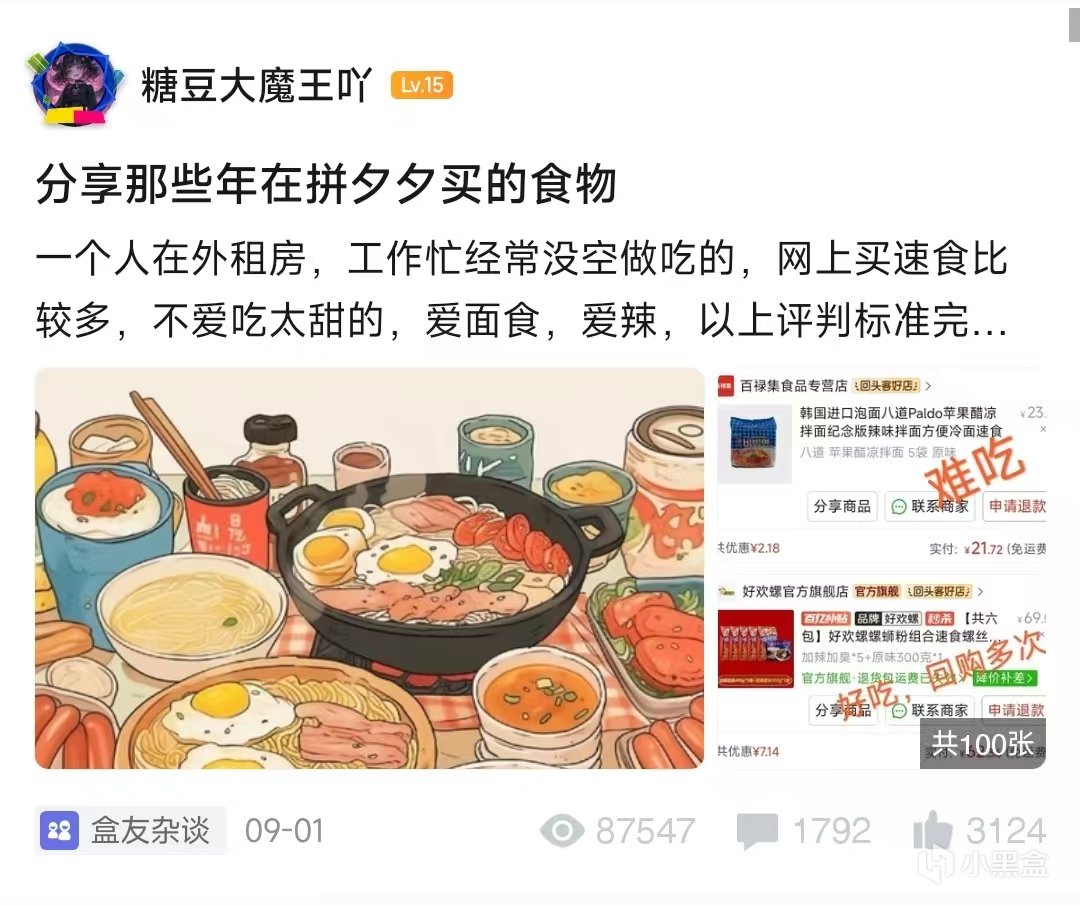Click the WeChat icon beside first 联系商家
1080x906 pixels.
pos(898,507)
